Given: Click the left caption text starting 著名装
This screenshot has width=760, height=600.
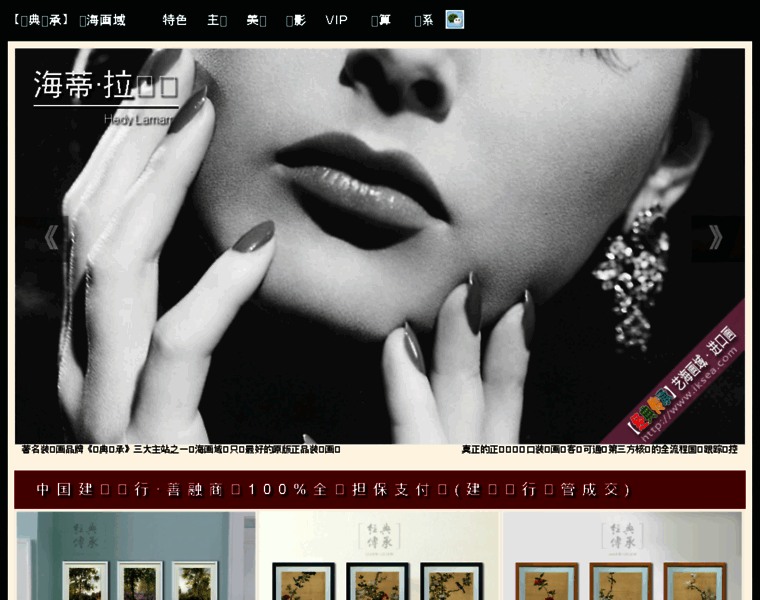Looking at the screenshot, I should (181, 449).
